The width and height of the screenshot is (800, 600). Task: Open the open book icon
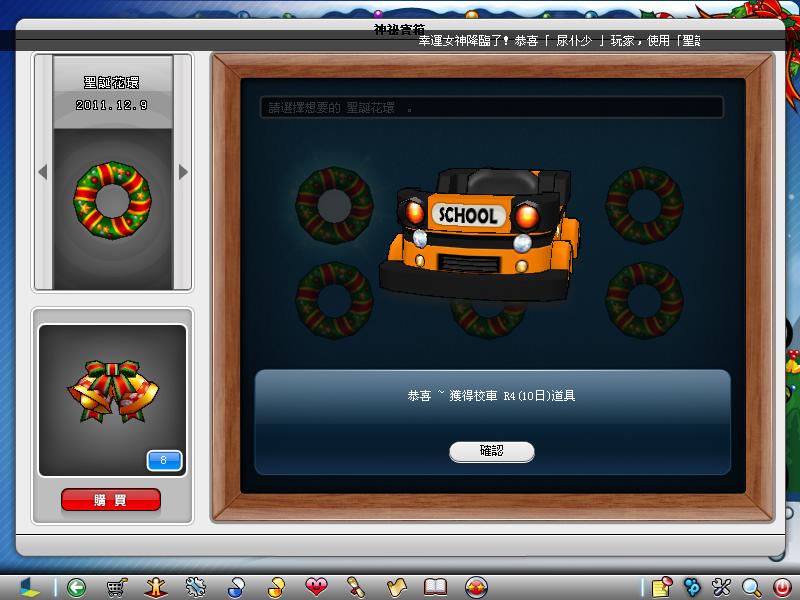[436, 587]
